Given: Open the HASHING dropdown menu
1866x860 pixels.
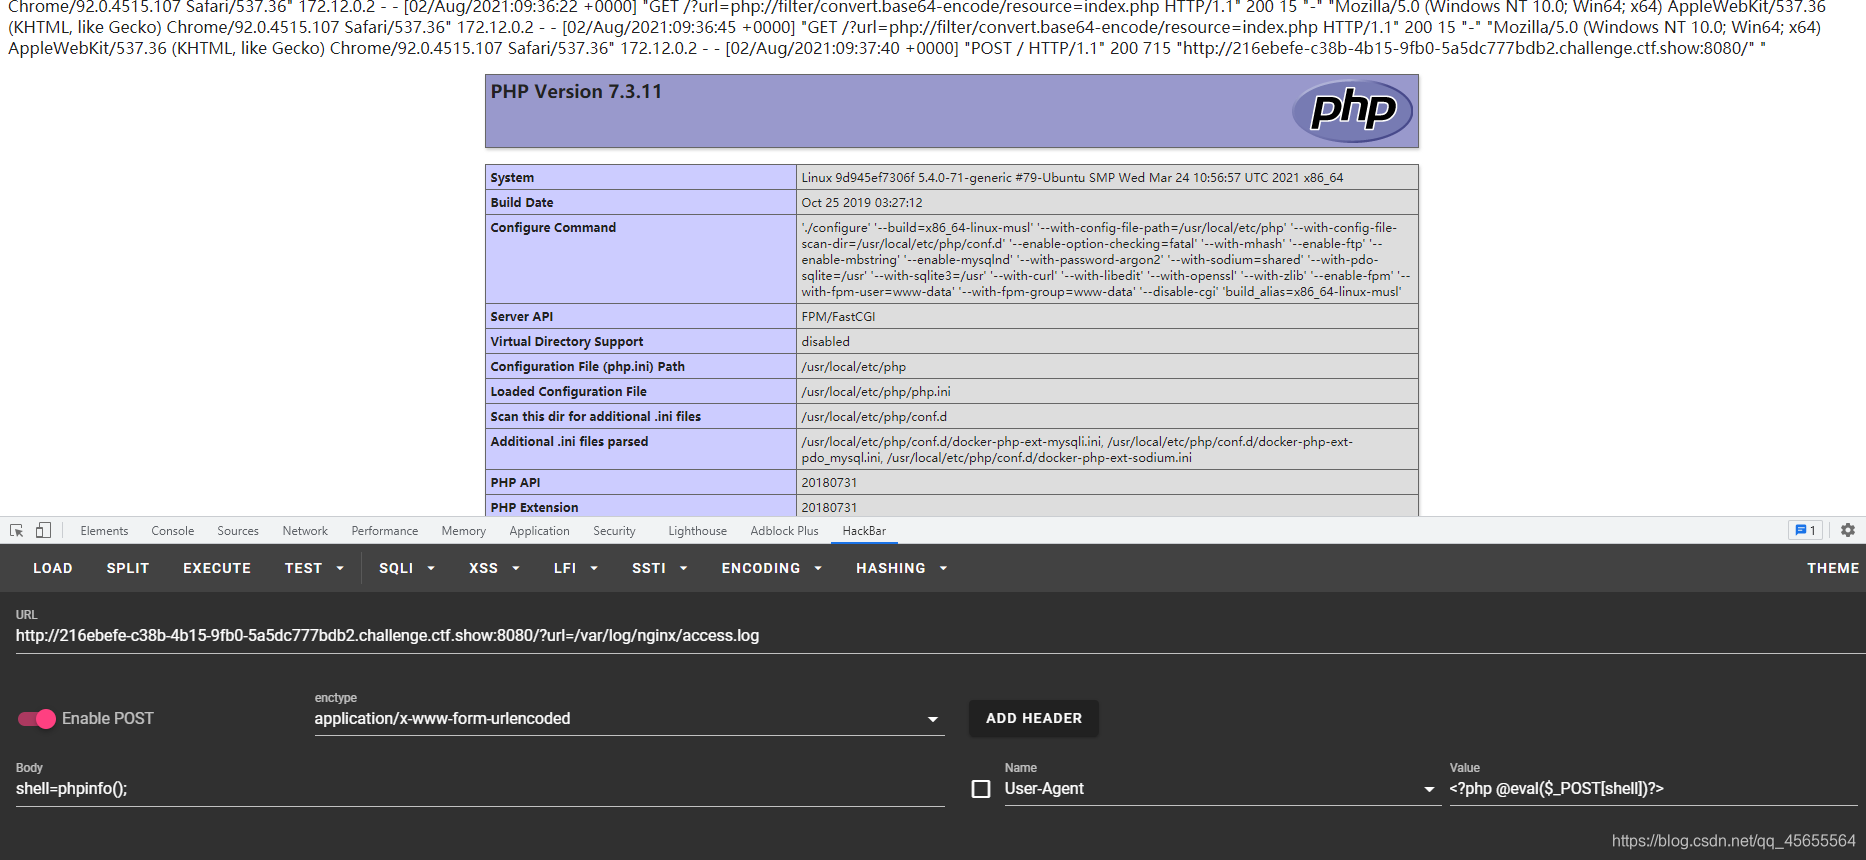Looking at the screenshot, I should click(x=901, y=568).
